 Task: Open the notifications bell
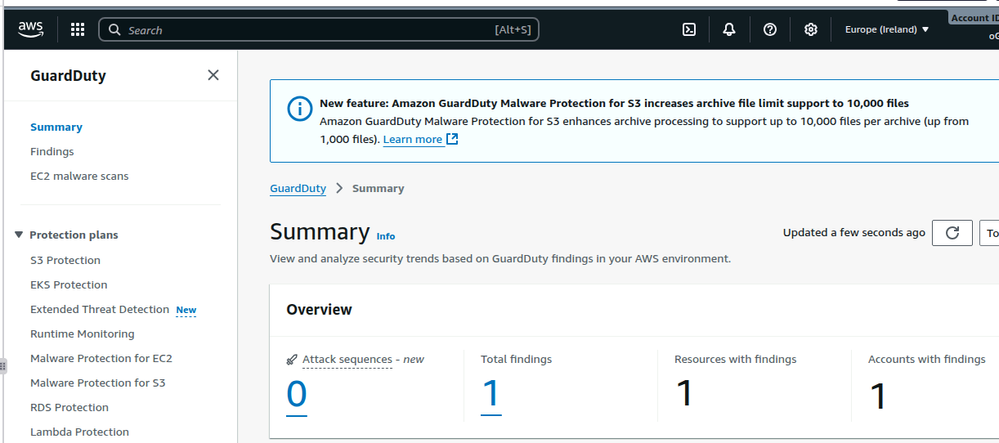pyautogui.click(x=729, y=30)
